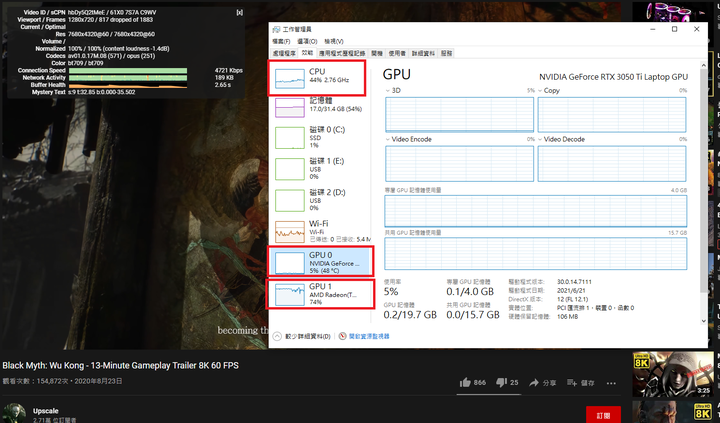The width and height of the screenshot is (720, 423).
Task: Select 磁碟 1 (E:) USB entry
Action: [320, 168]
